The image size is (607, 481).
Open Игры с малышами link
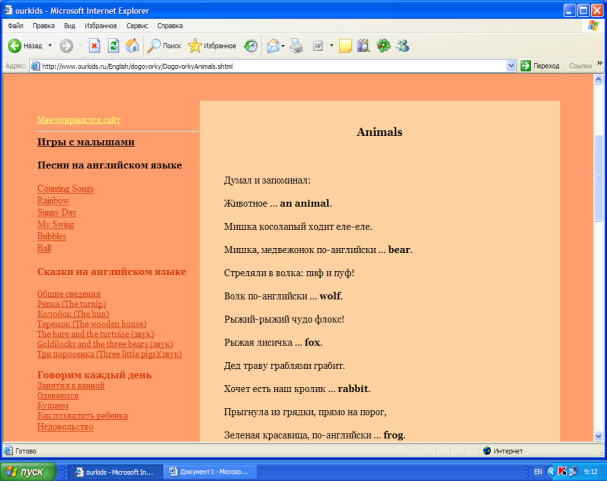(x=86, y=142)
